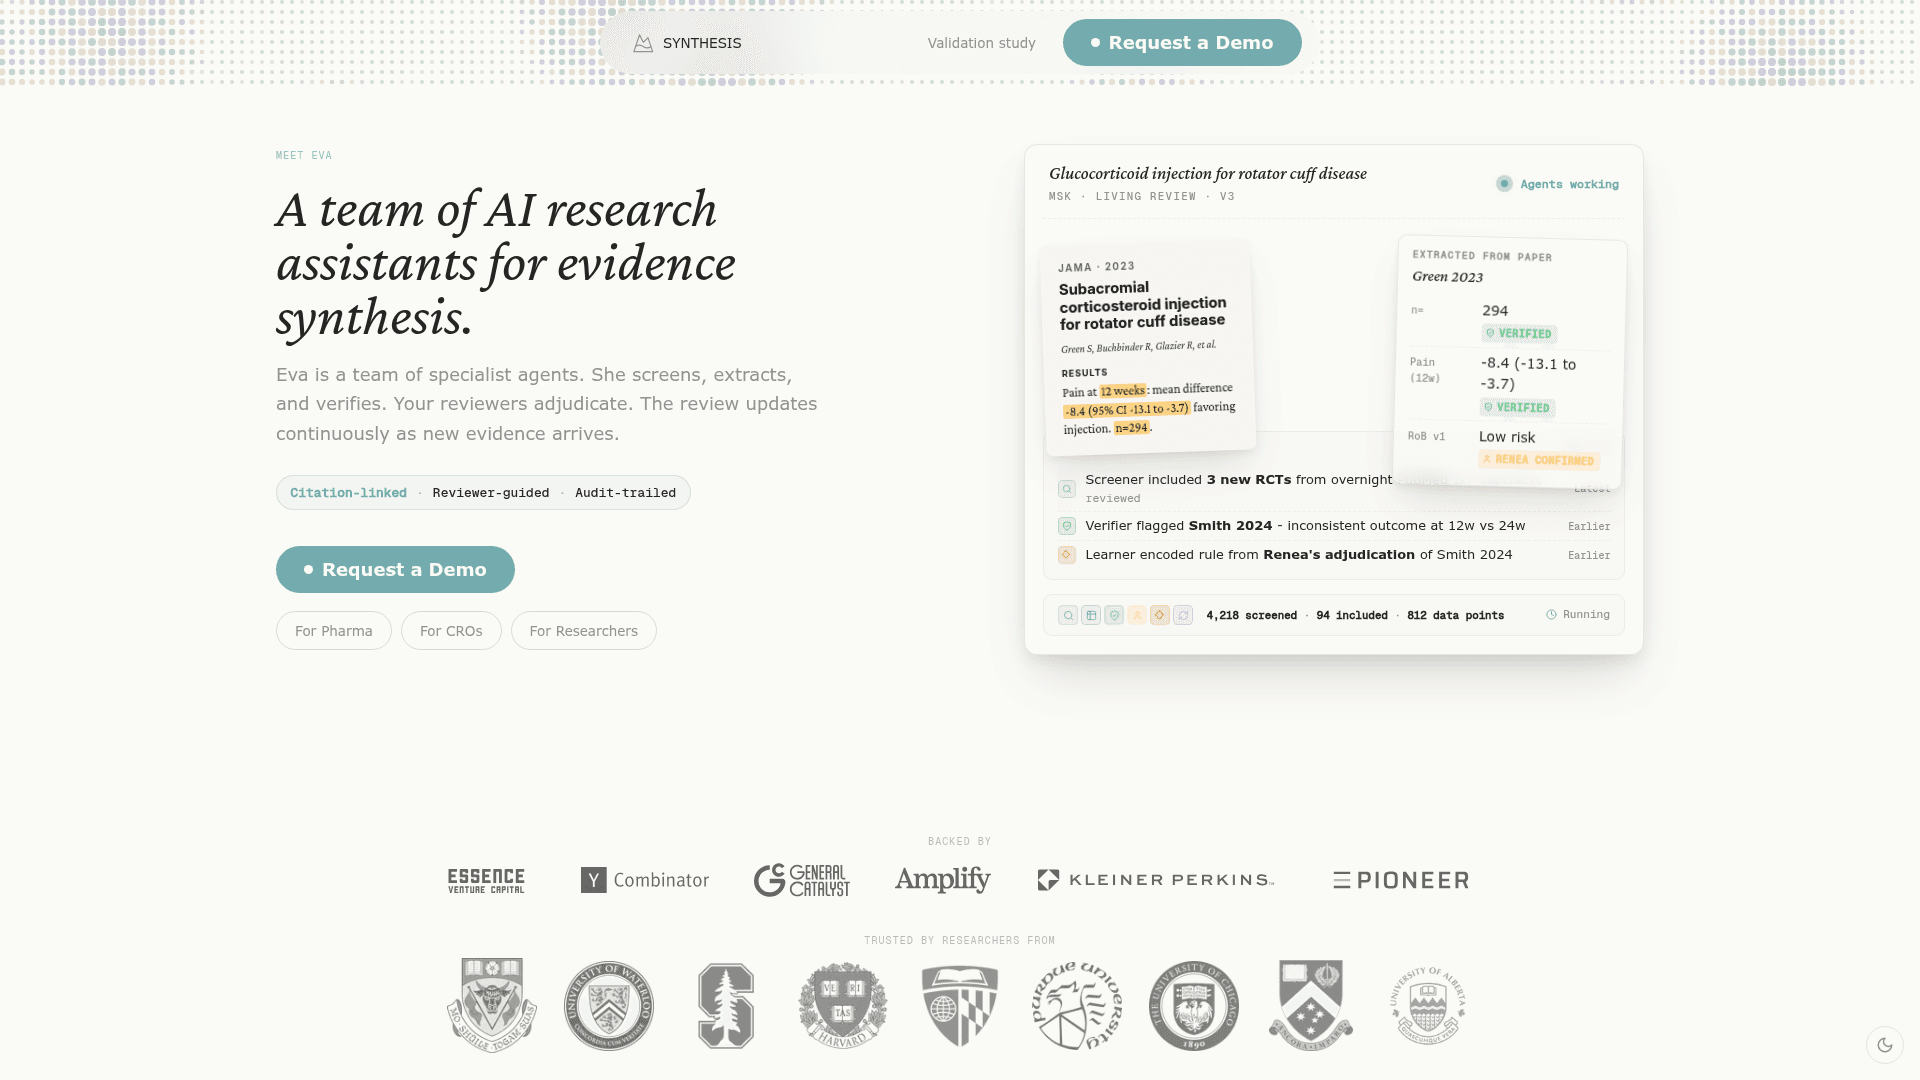
Task: Click the highlighted n=294 text
Action: click(x=1132, y=428)
